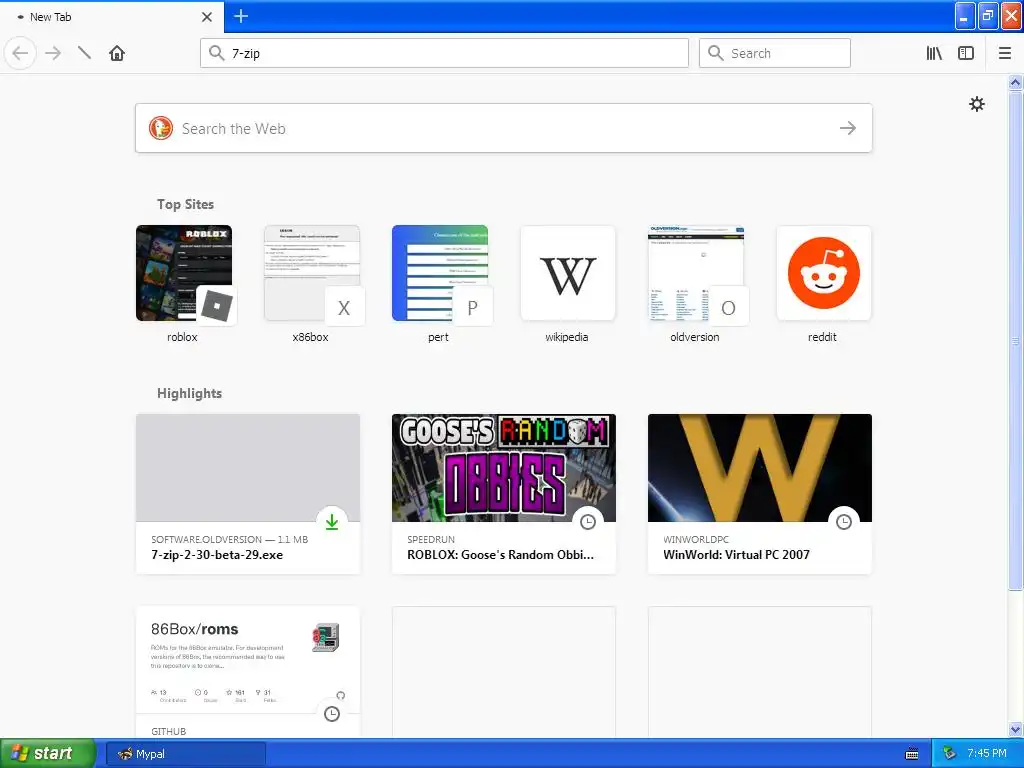Click the keyboard icon in system tray

912,754
